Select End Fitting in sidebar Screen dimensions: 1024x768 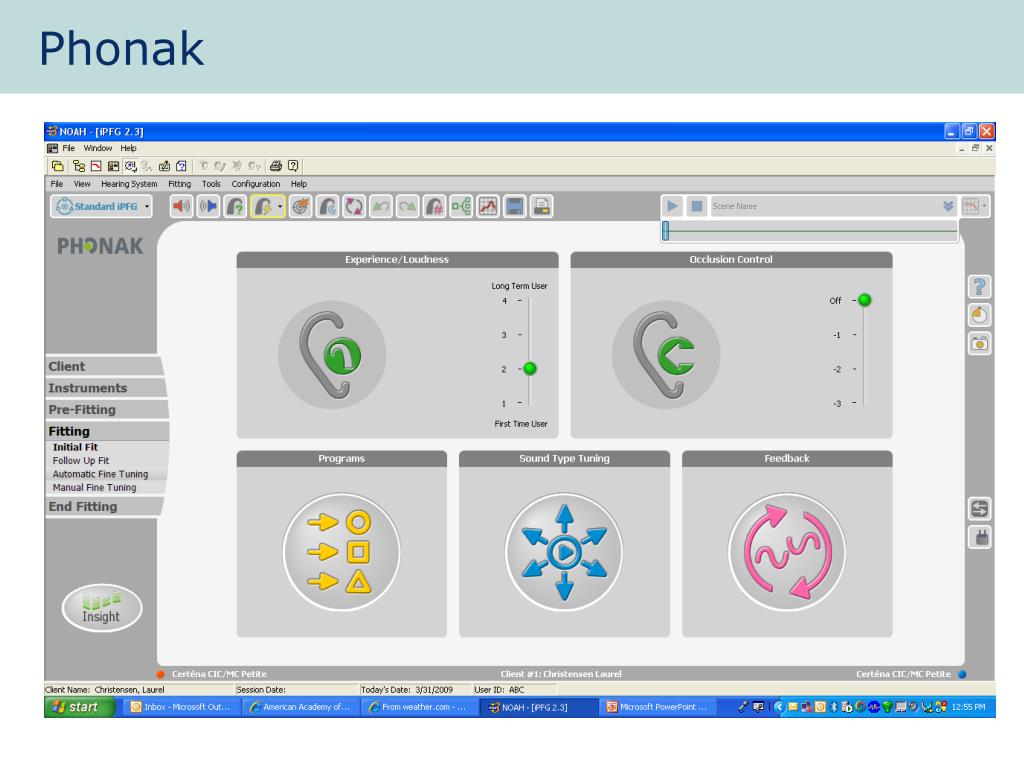tap(103, 506)
